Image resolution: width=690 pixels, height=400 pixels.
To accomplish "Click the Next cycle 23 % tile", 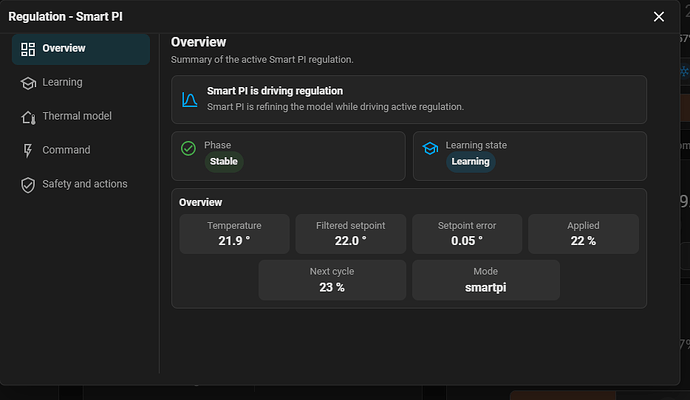I will click(332, 280).
